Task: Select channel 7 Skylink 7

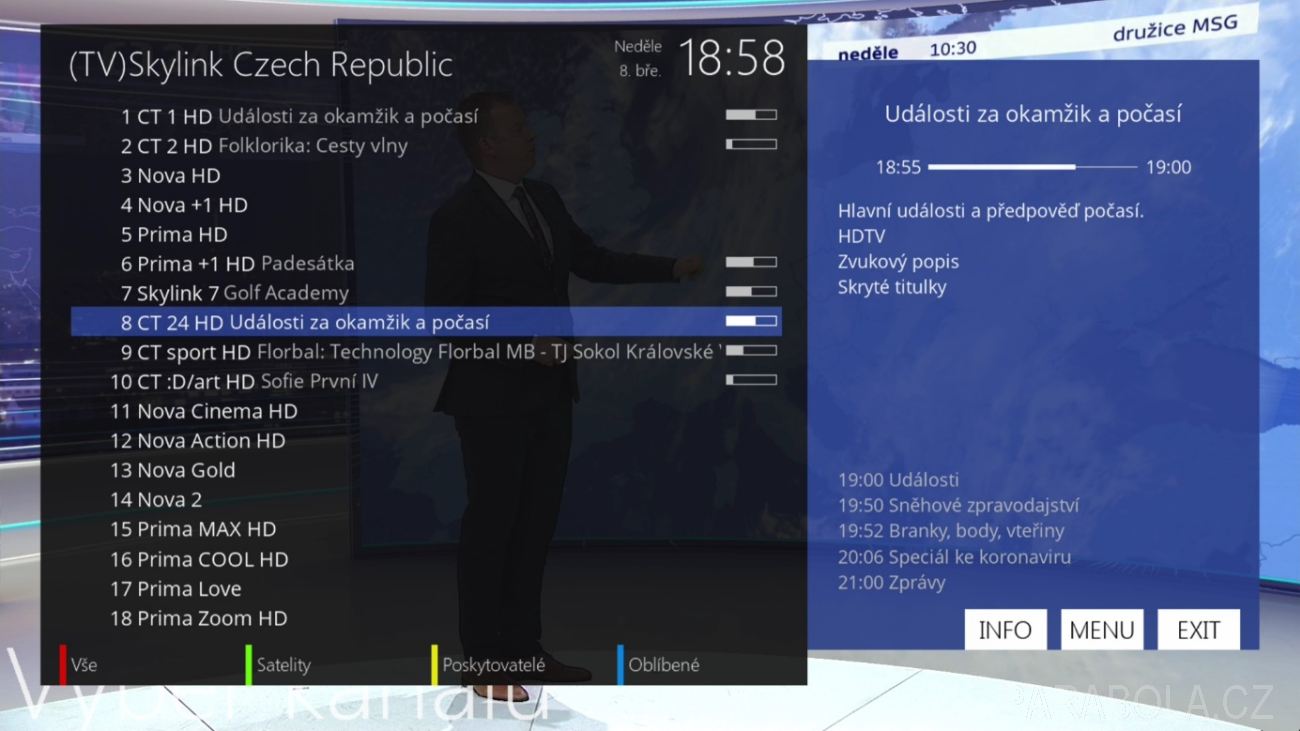Action: pos(426,293)
